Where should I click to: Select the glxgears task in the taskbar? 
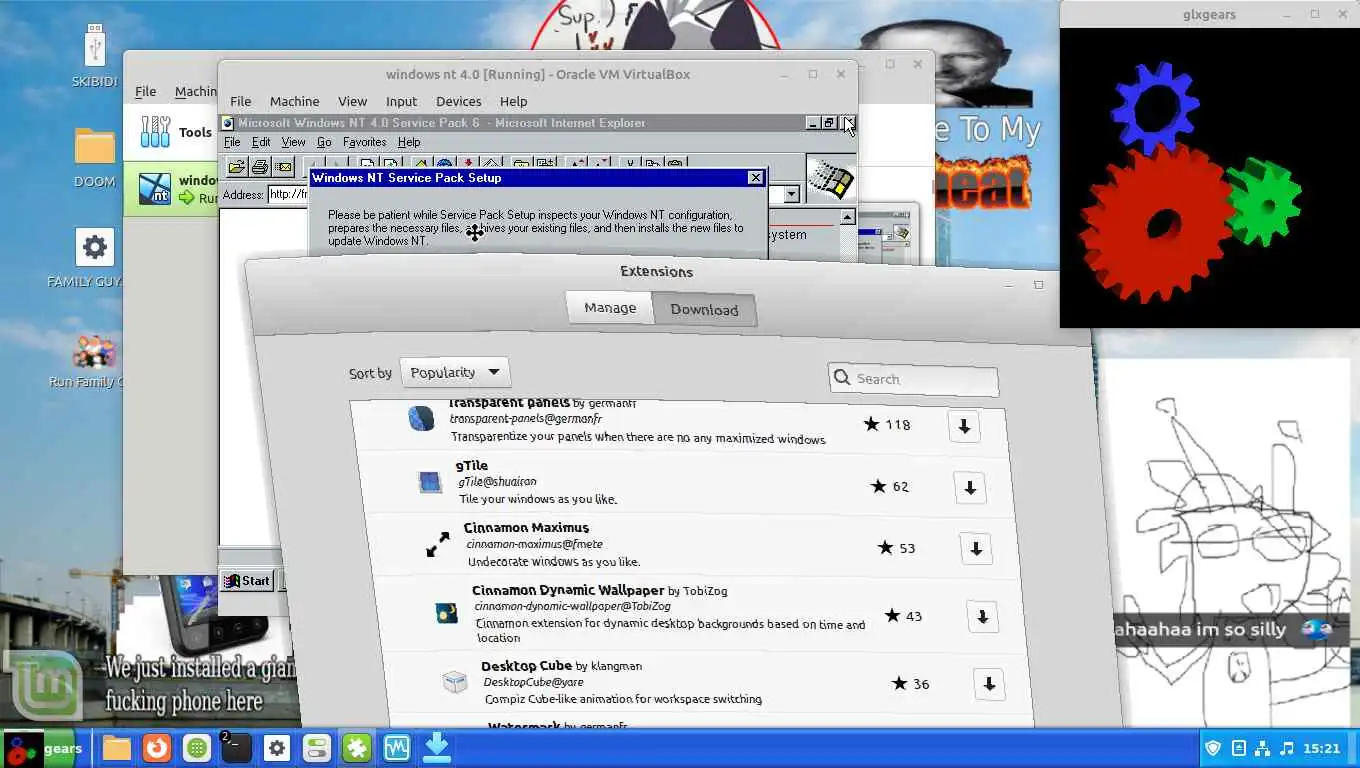tap(45, 748)
